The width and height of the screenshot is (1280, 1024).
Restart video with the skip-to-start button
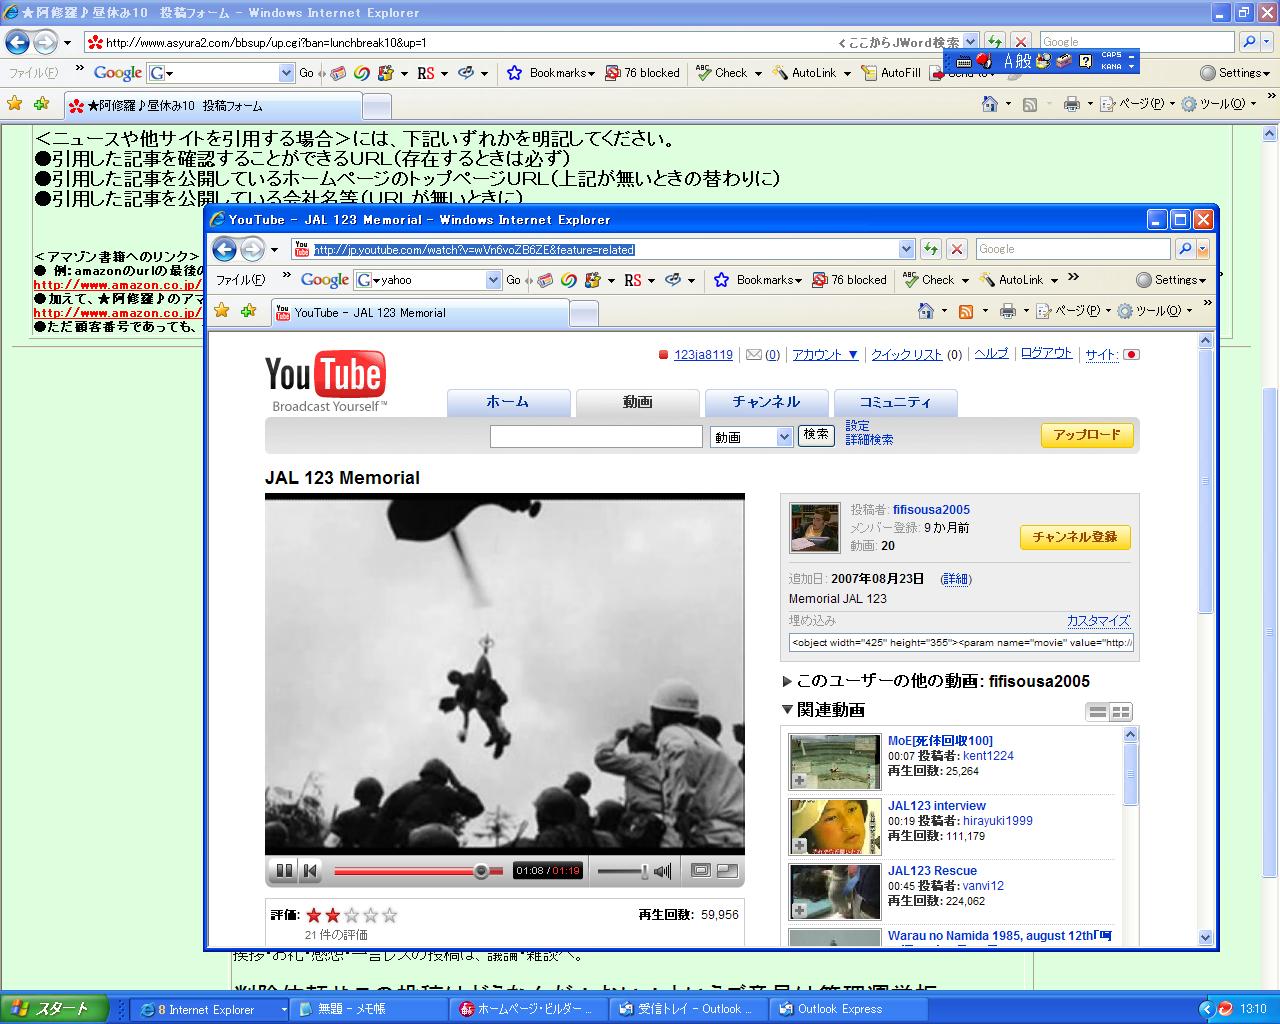tap(311, 871)
